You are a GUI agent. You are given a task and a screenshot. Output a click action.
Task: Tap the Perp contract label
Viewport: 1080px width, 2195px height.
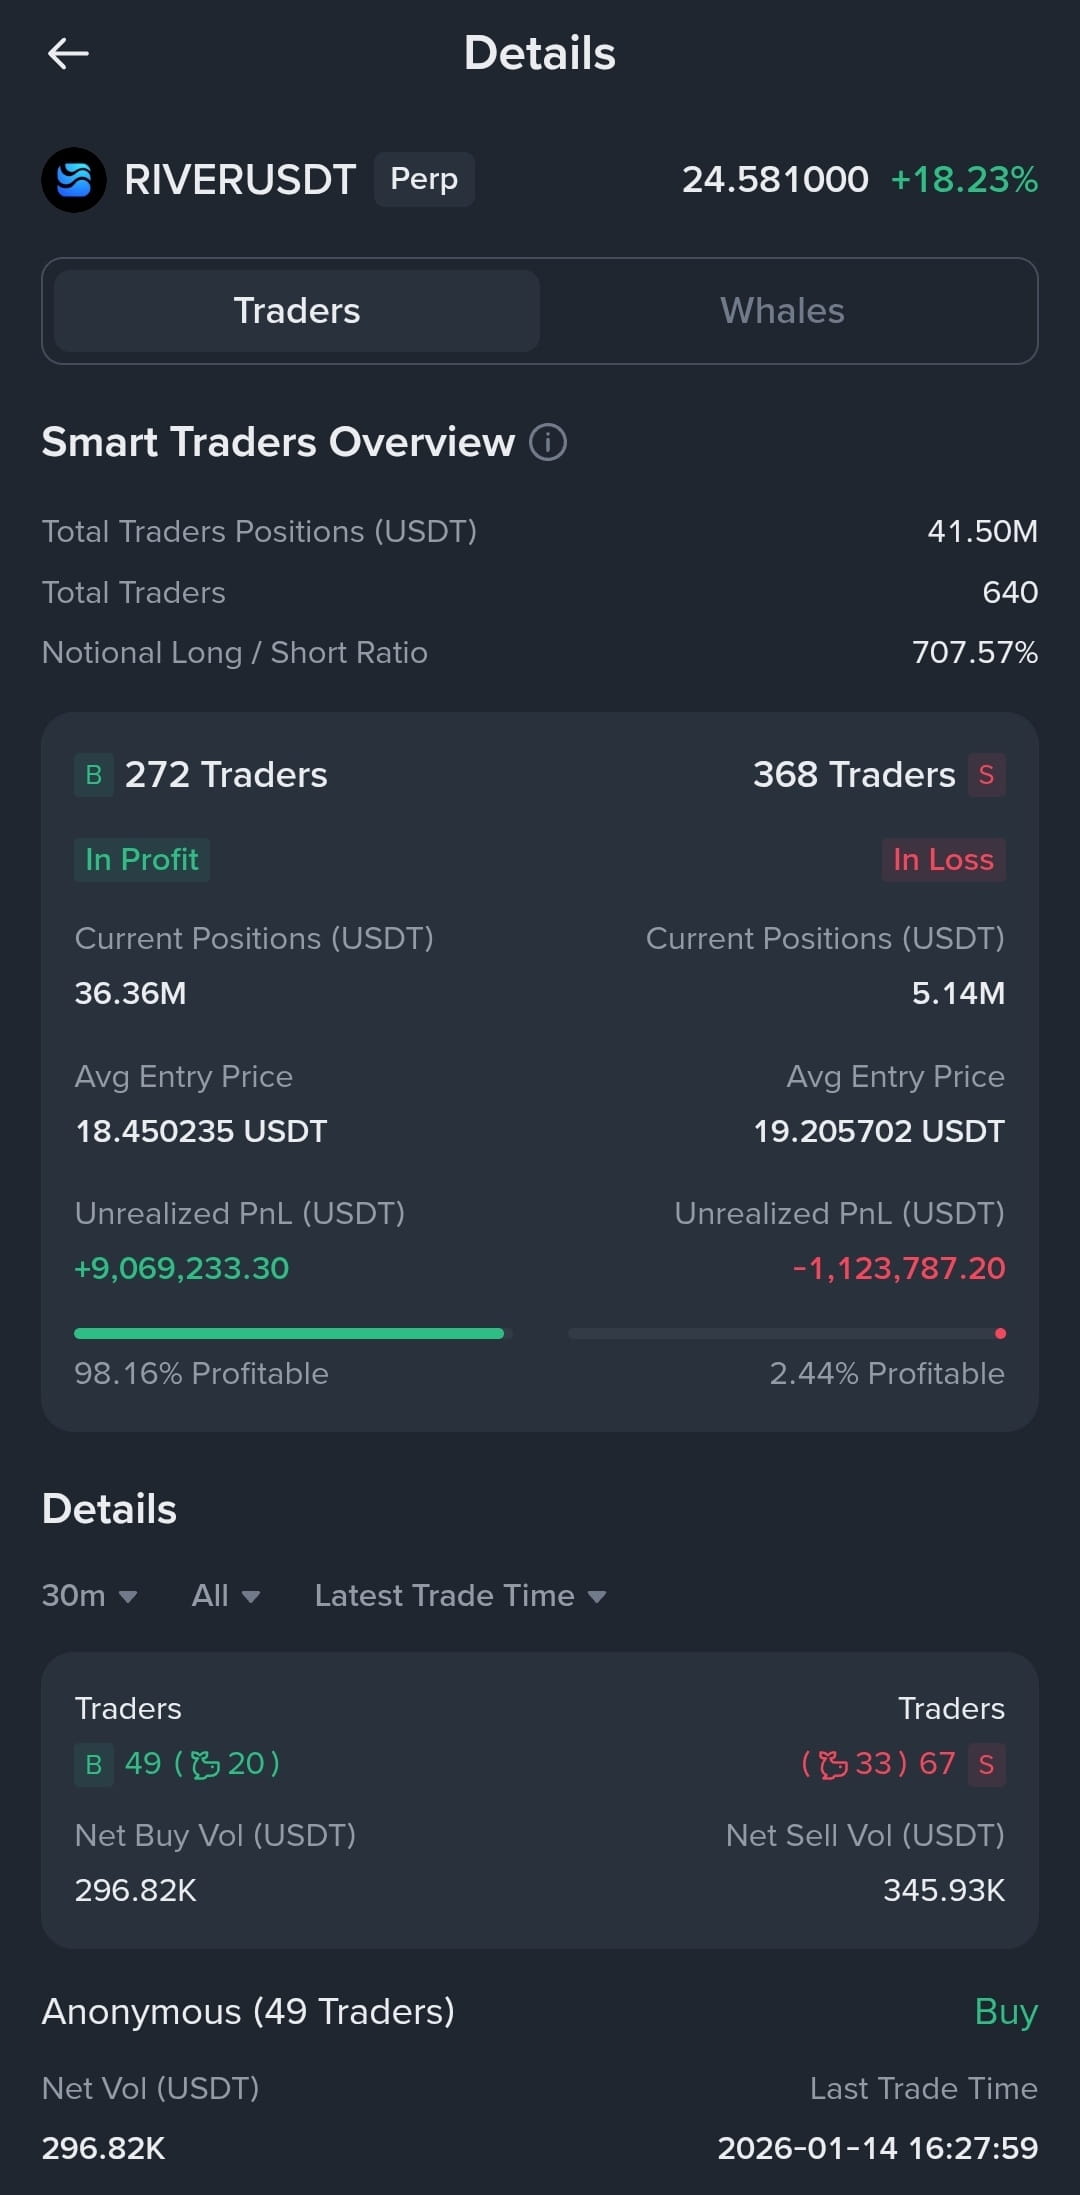pos(424,179)
